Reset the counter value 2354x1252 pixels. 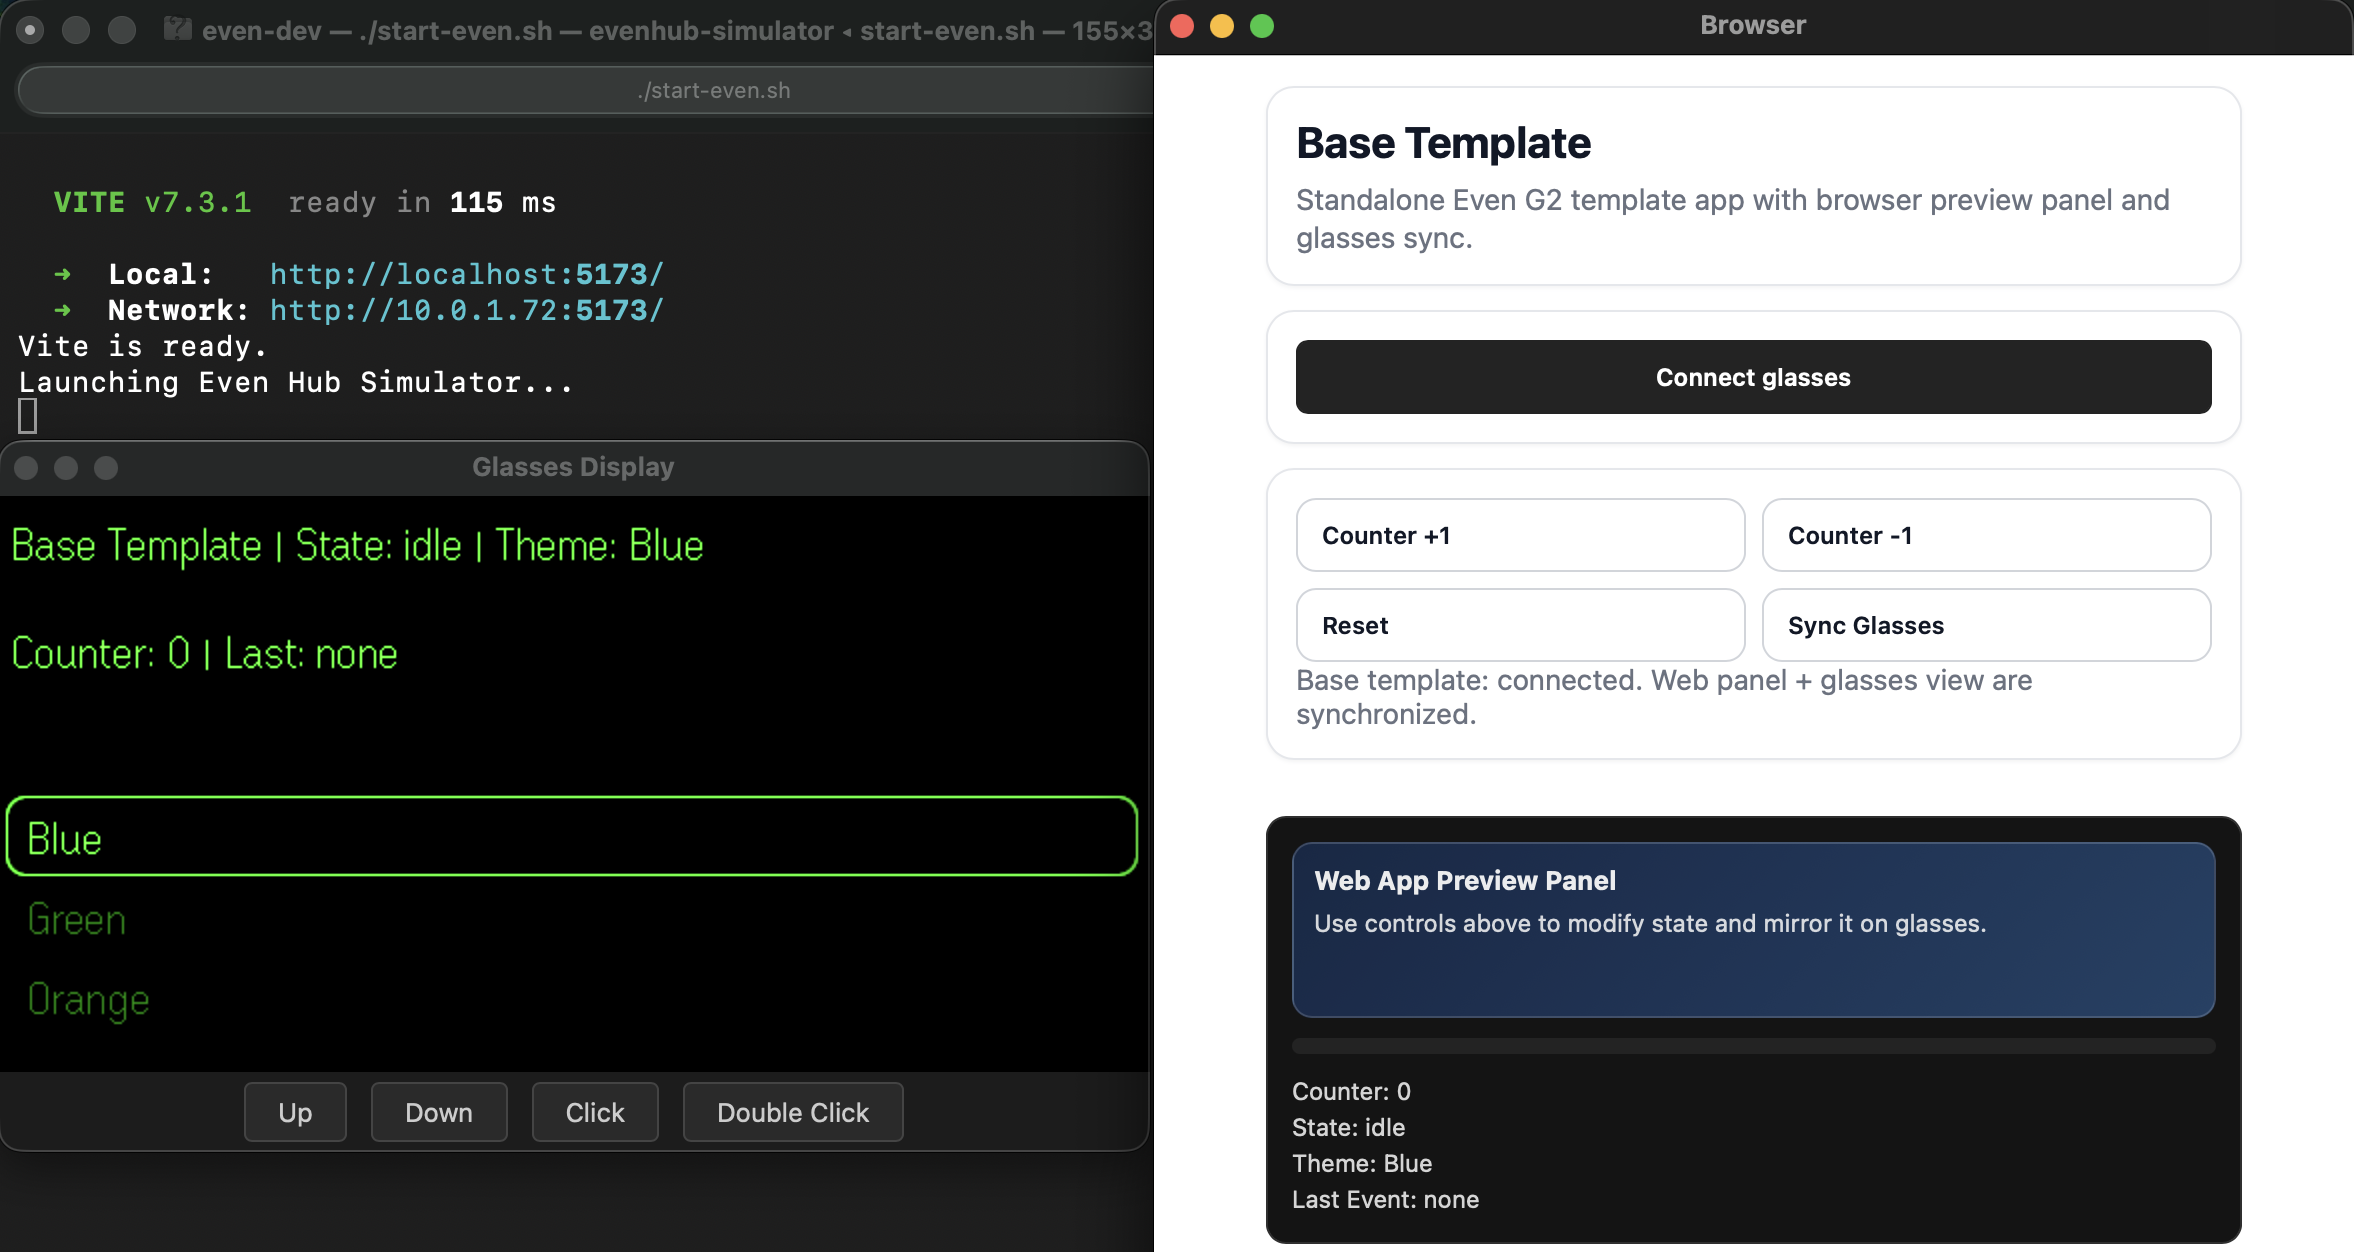pyautogui.click(x=1520, y=625)
